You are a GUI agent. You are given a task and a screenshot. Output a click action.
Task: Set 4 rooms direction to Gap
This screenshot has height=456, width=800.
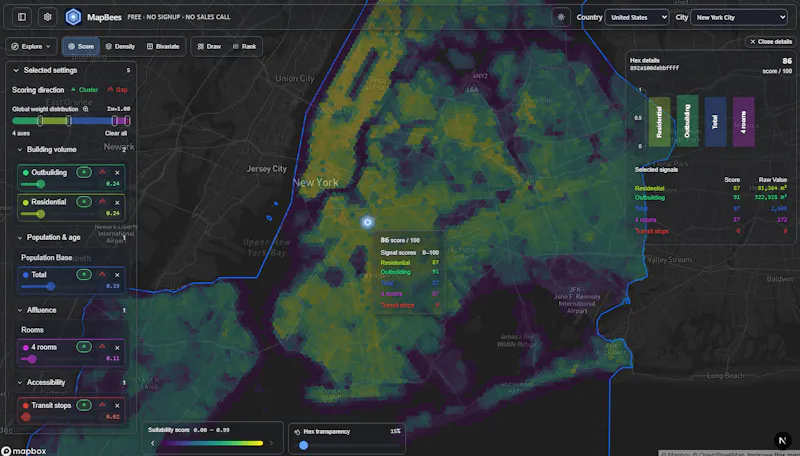(x=103, y=347)
